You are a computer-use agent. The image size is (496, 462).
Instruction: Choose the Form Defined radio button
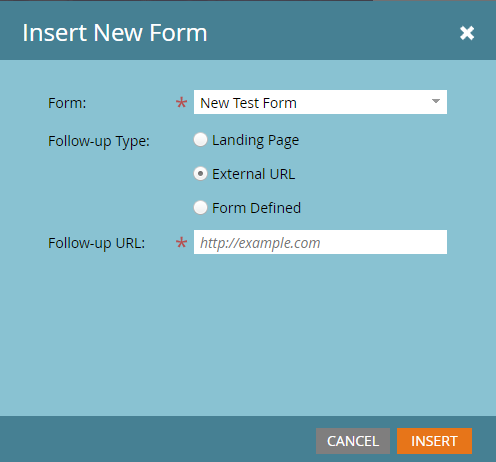click(x=200, y=208)
